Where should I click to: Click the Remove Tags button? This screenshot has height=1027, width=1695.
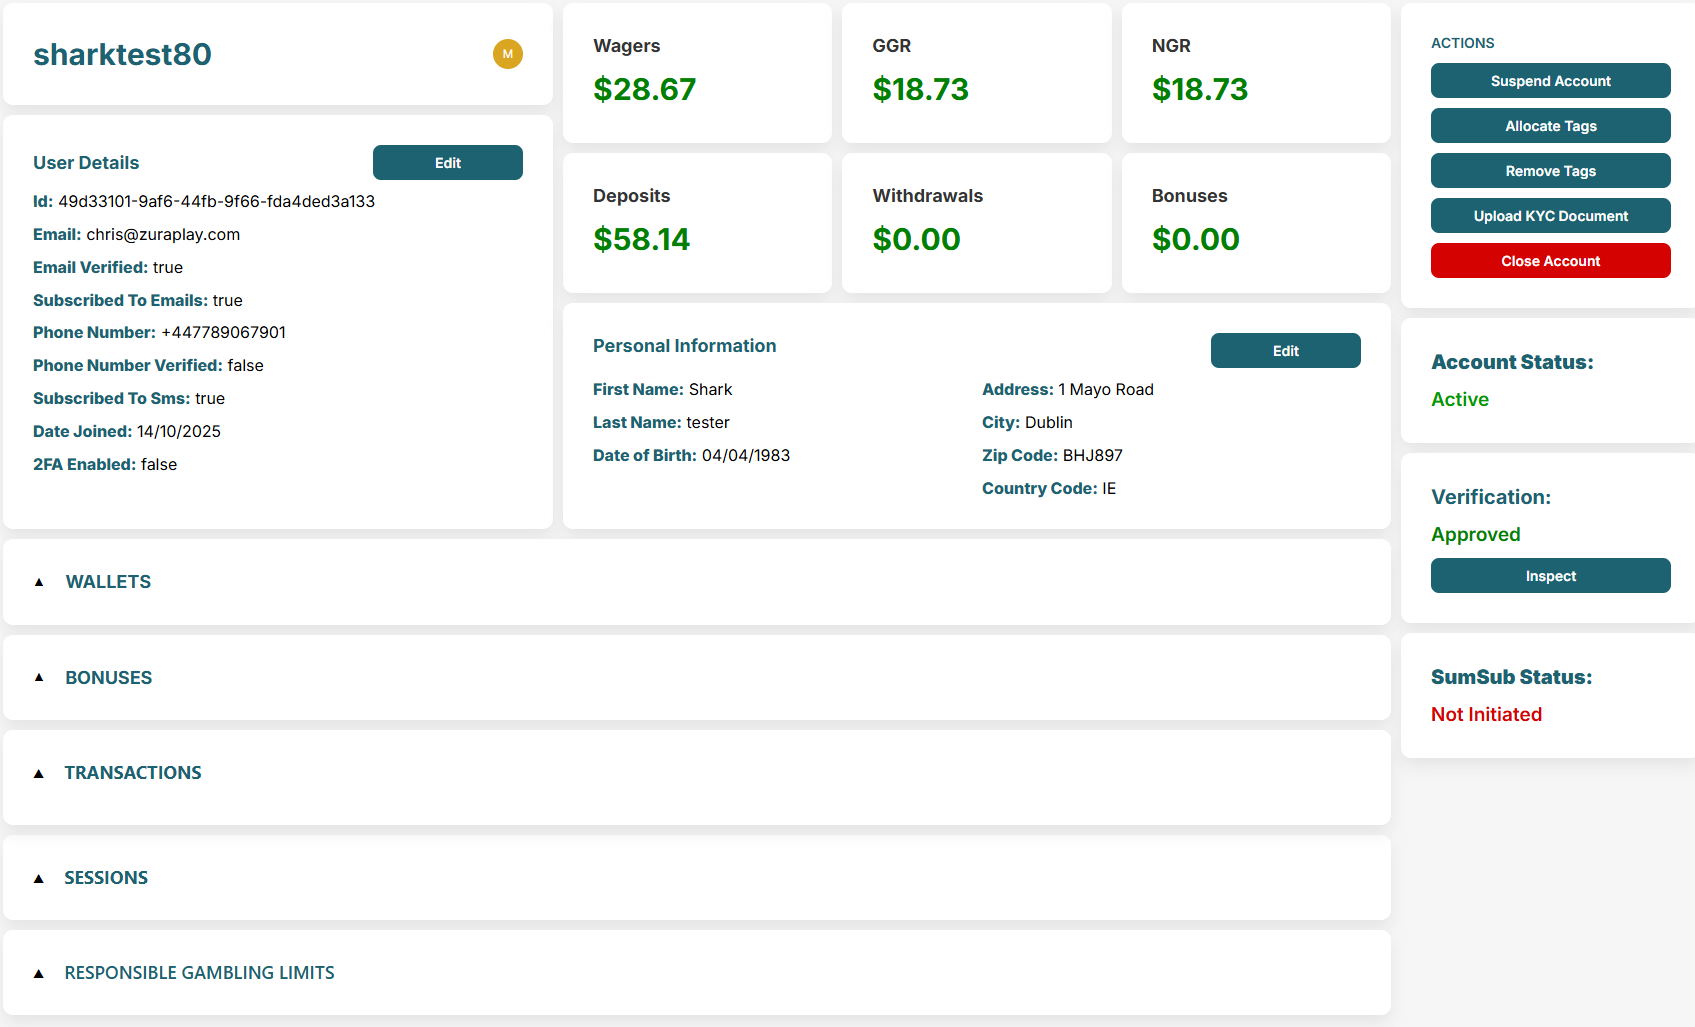point(1550,171)
